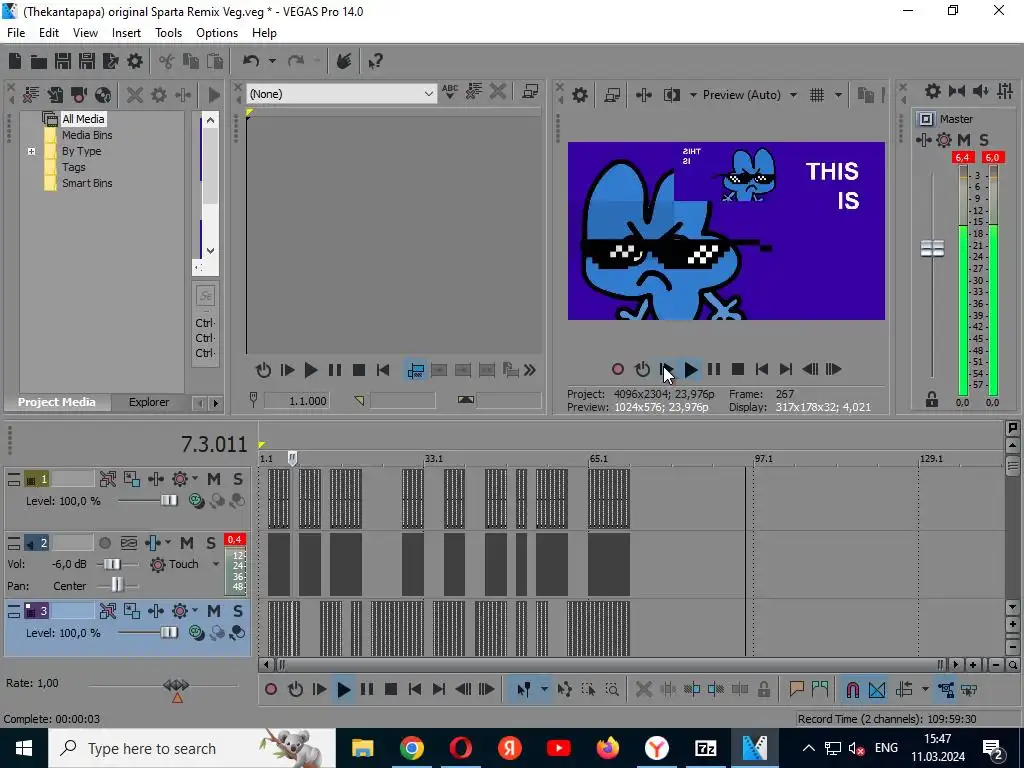Open Undo history dropdown arrow

272,61
